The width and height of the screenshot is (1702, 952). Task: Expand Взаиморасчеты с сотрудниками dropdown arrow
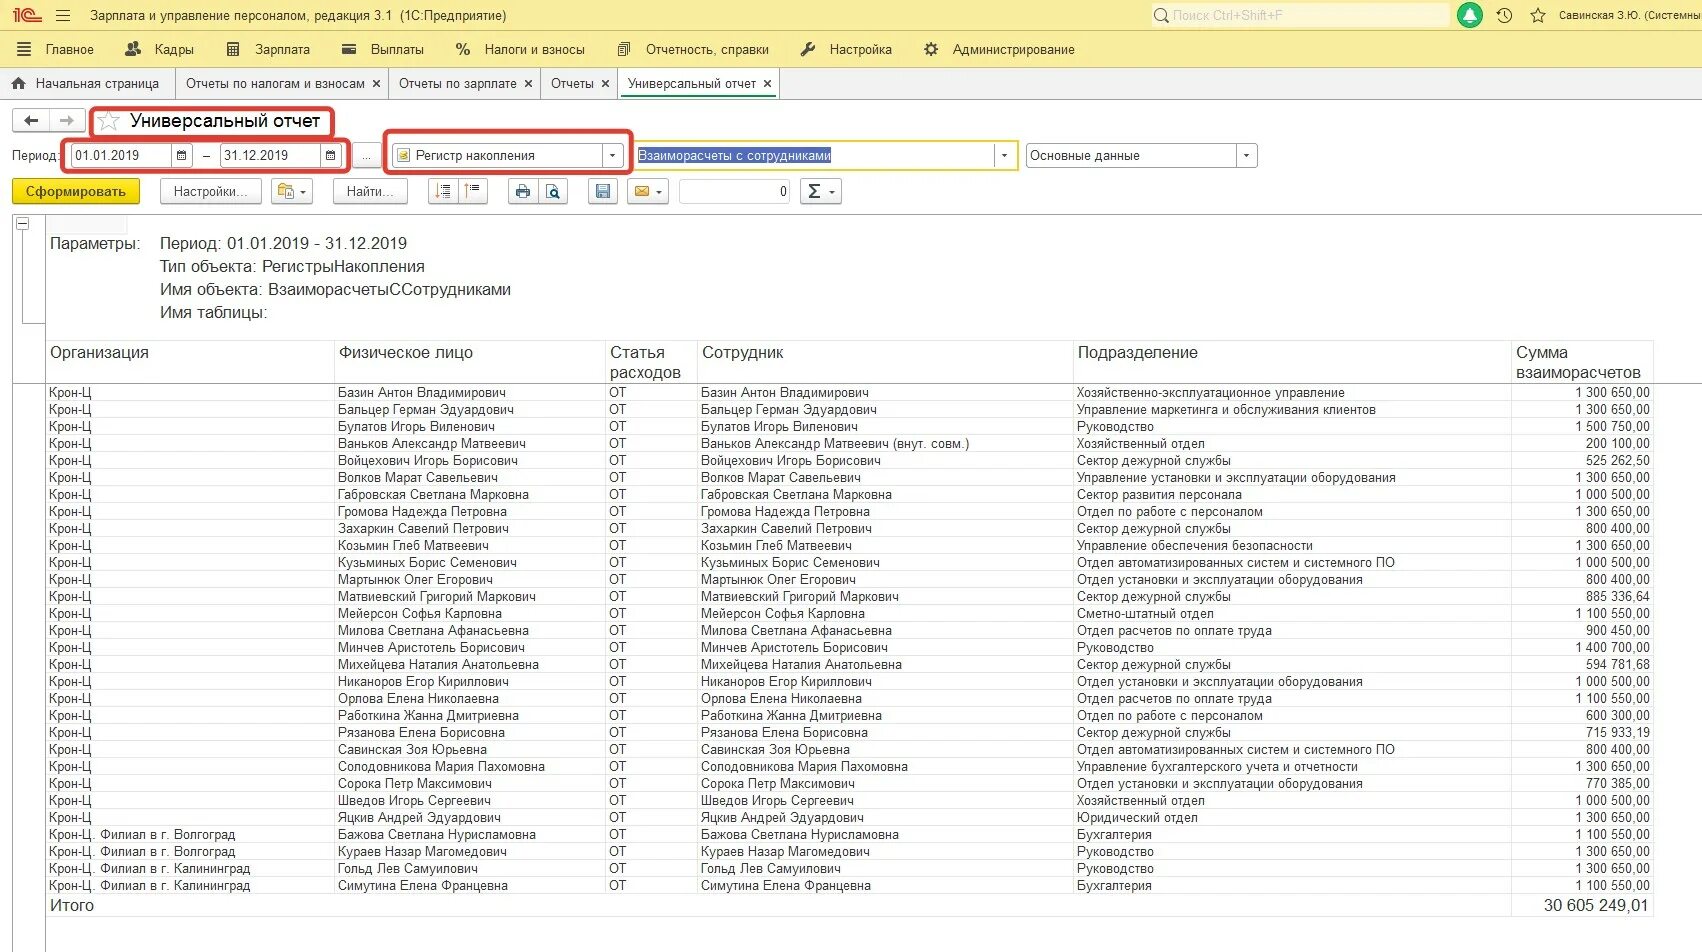click(x=1005, y=155)
